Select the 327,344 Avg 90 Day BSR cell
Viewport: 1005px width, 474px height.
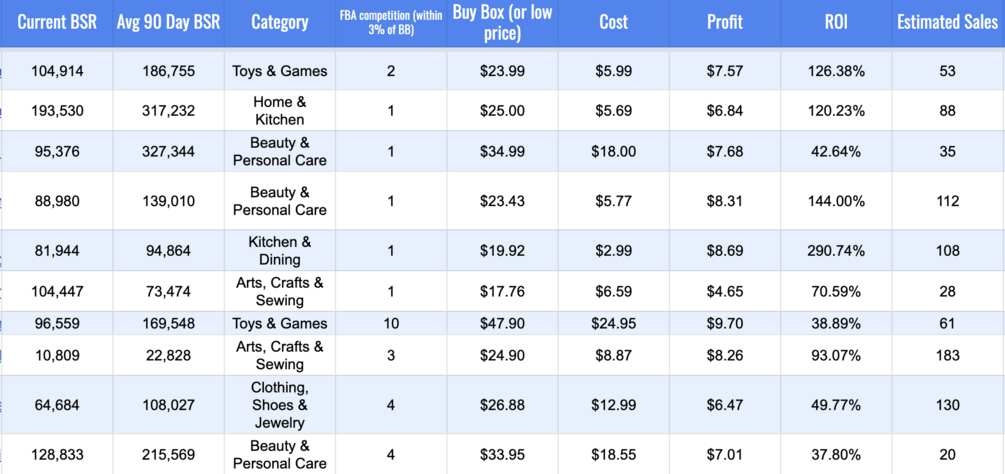169,151
